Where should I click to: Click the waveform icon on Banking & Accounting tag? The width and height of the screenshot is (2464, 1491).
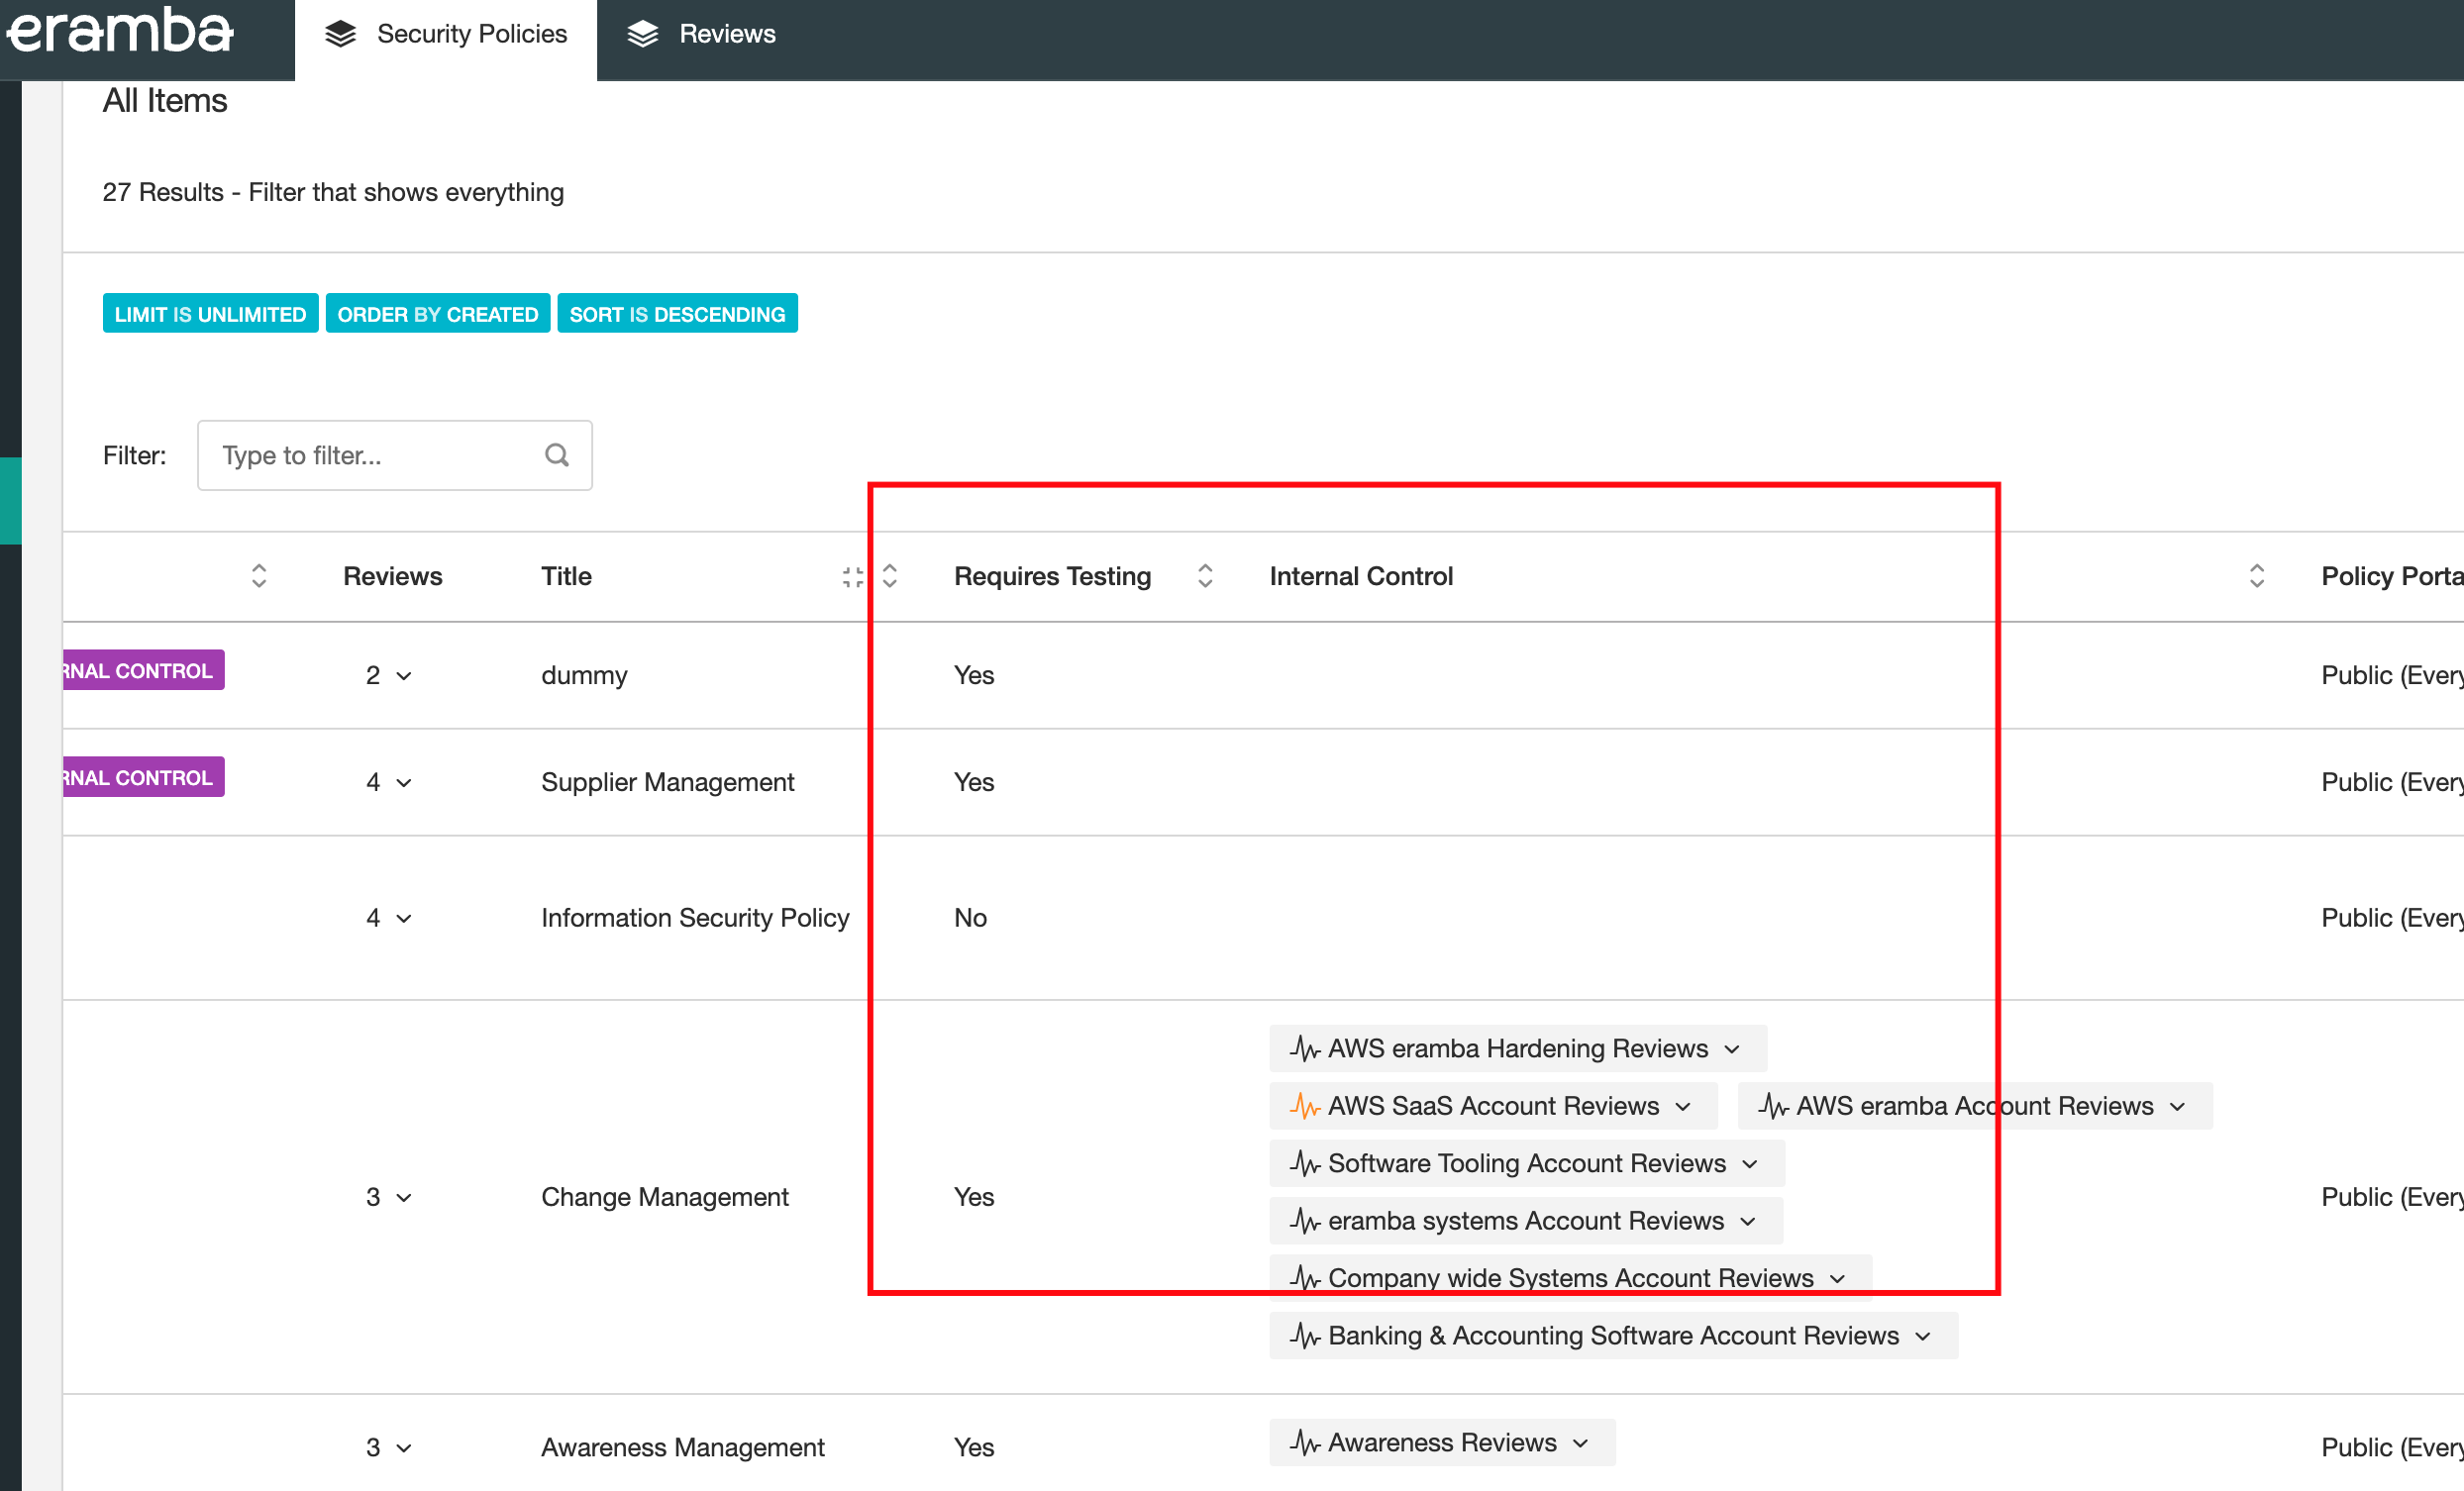(1303, 1335)
